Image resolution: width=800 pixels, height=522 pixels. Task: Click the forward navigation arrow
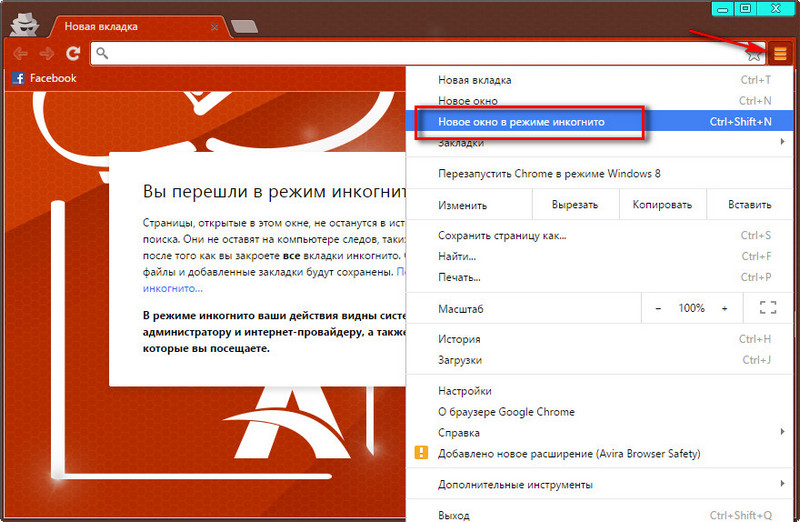click(47, 53)
